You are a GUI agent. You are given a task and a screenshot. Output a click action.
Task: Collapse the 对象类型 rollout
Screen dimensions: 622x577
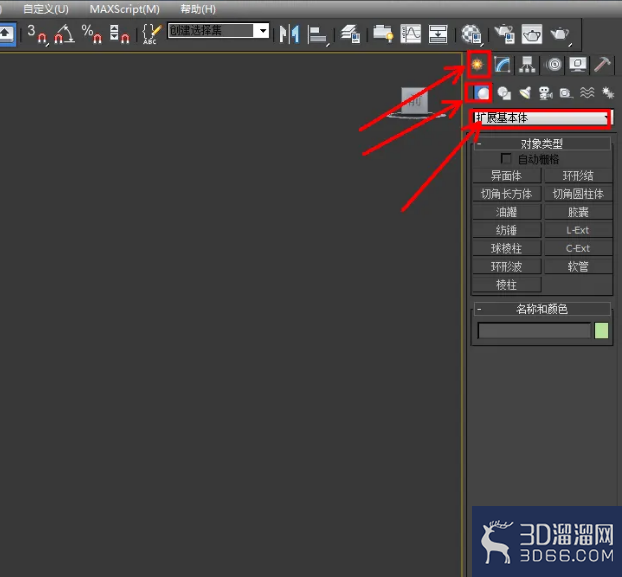(x=542, y=144)
